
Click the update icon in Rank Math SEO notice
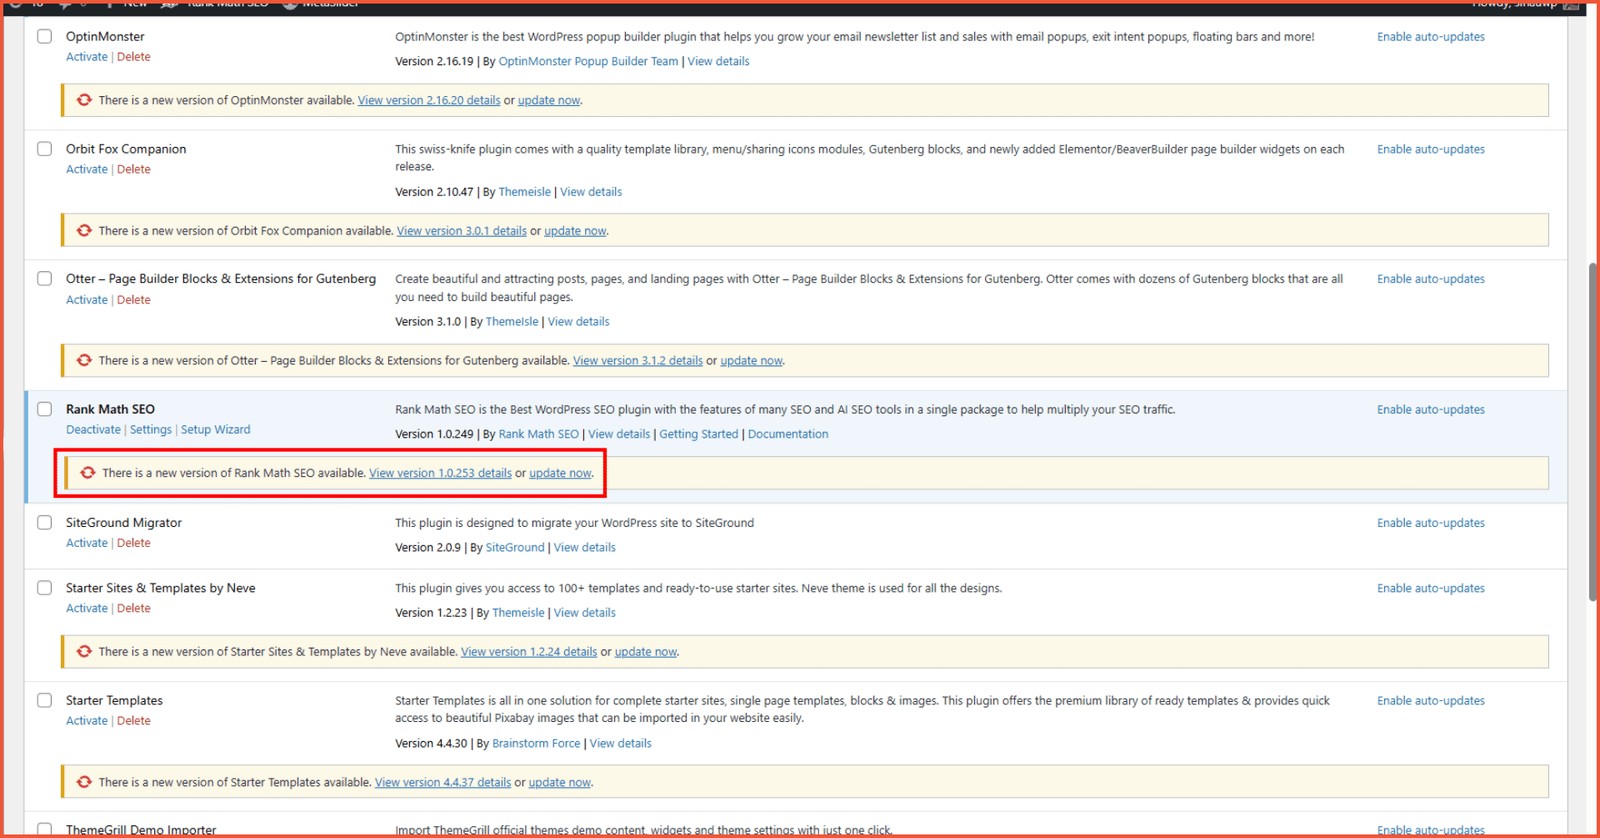click(x=88, y=473)
